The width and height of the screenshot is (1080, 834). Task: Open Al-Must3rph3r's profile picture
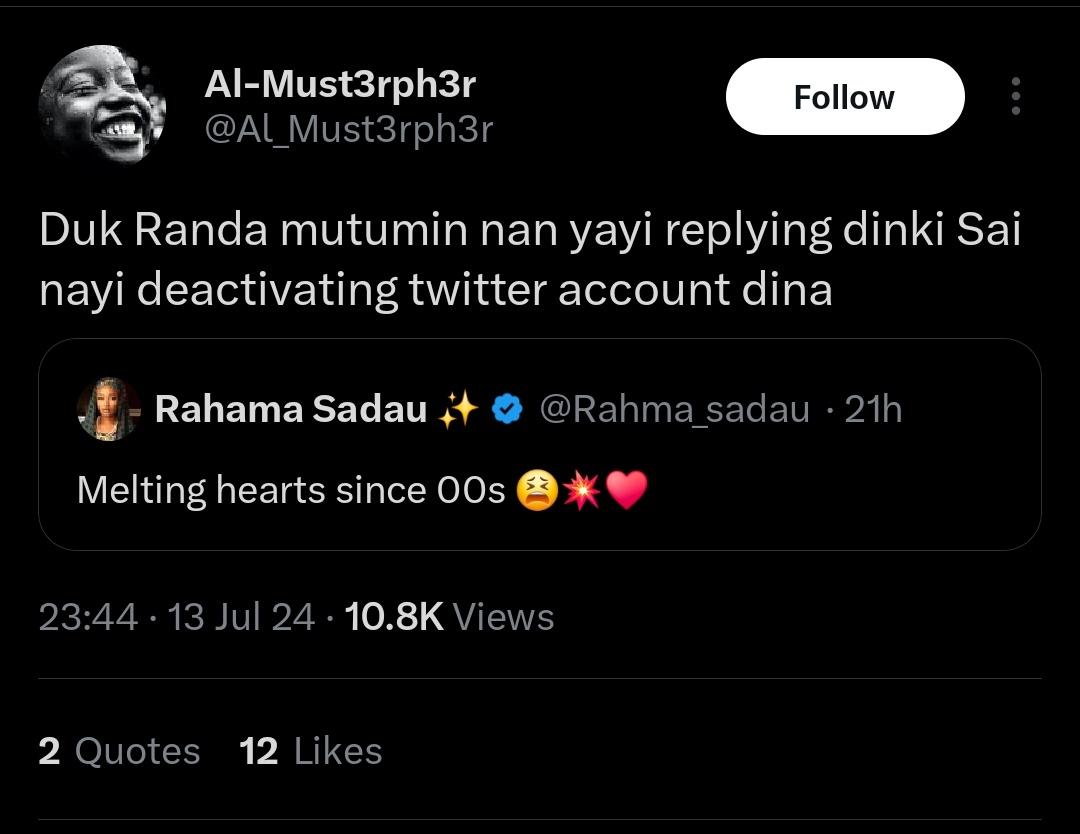tap(102, 105)
